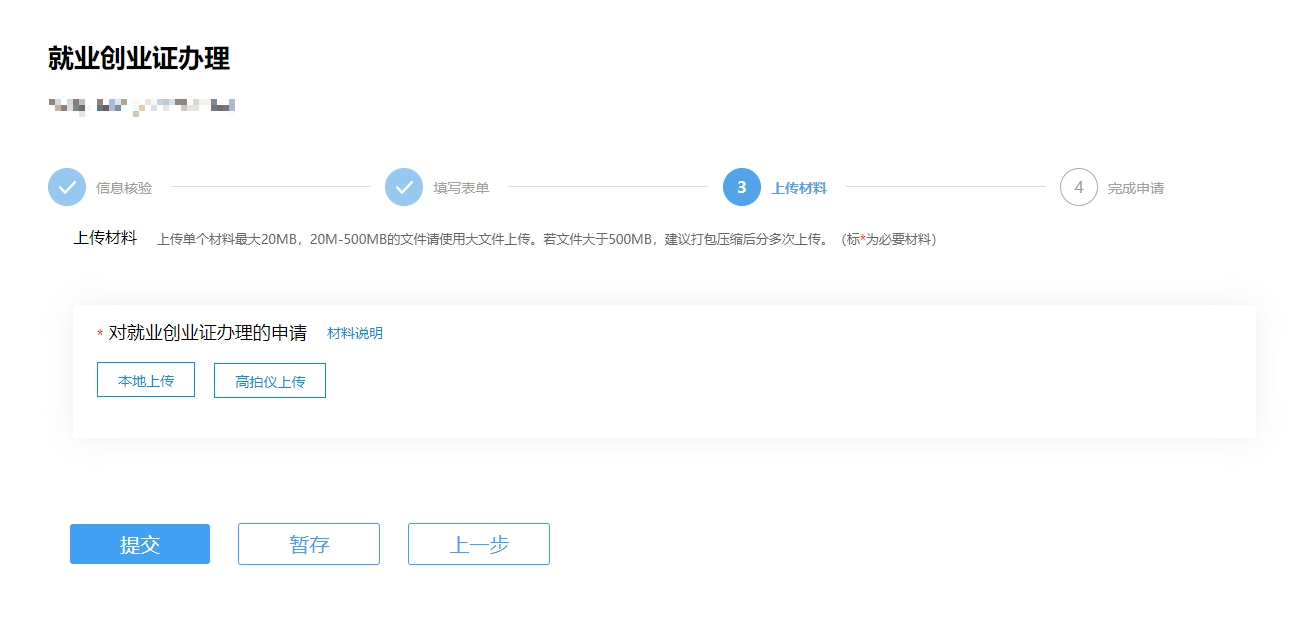
Task: Save draft using 暂存 button
Action: click(x=309, y=544)
